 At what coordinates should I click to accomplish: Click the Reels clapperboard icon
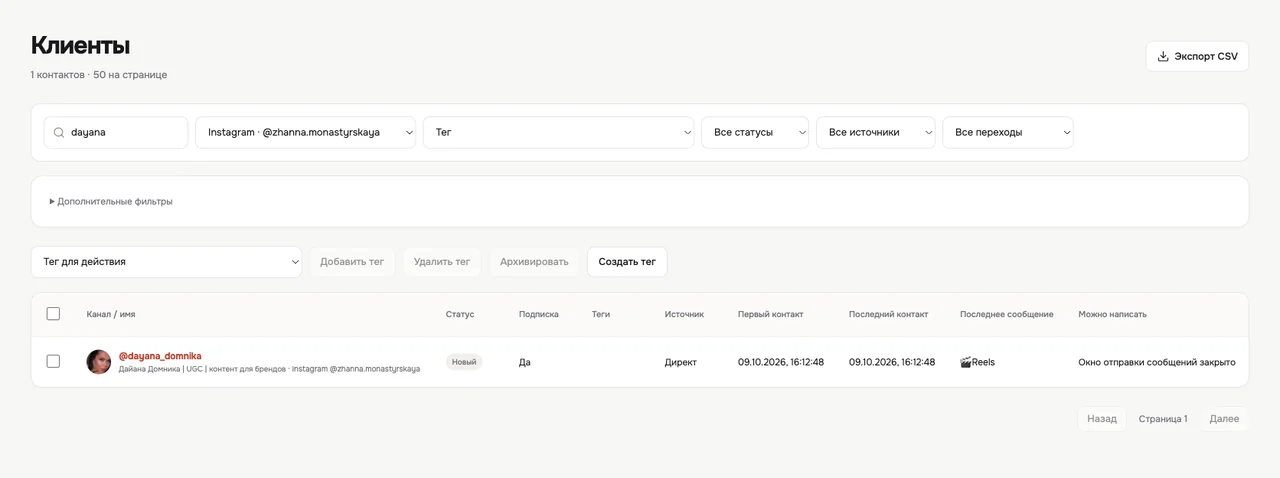click(x=966, y=362)
